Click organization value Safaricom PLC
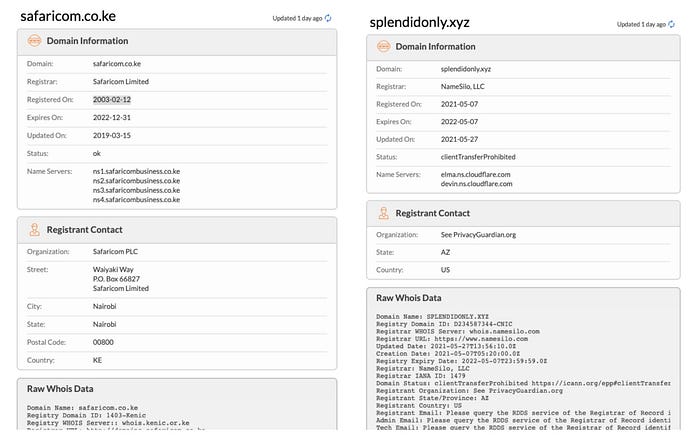The height and width of the screenshot is (440, 700). 115,252
